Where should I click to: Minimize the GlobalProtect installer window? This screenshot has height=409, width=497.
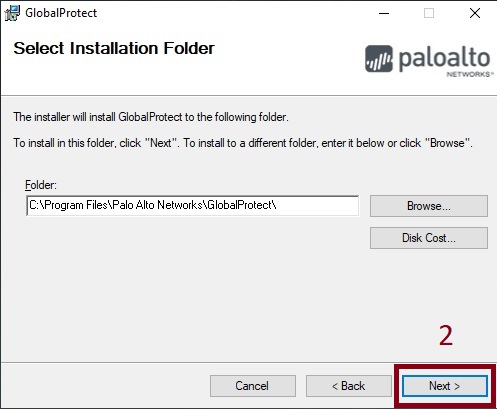point(384,13)
